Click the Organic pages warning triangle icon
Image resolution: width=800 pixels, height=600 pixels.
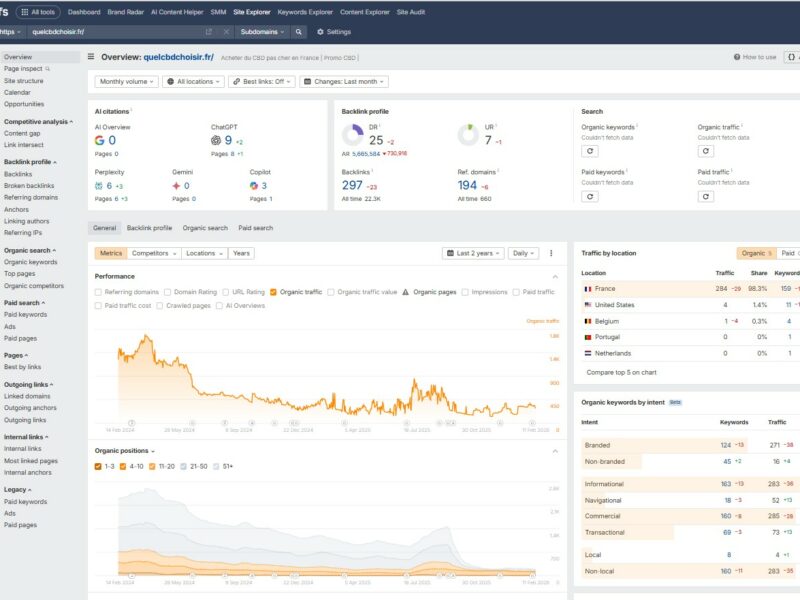coord(406,292)
